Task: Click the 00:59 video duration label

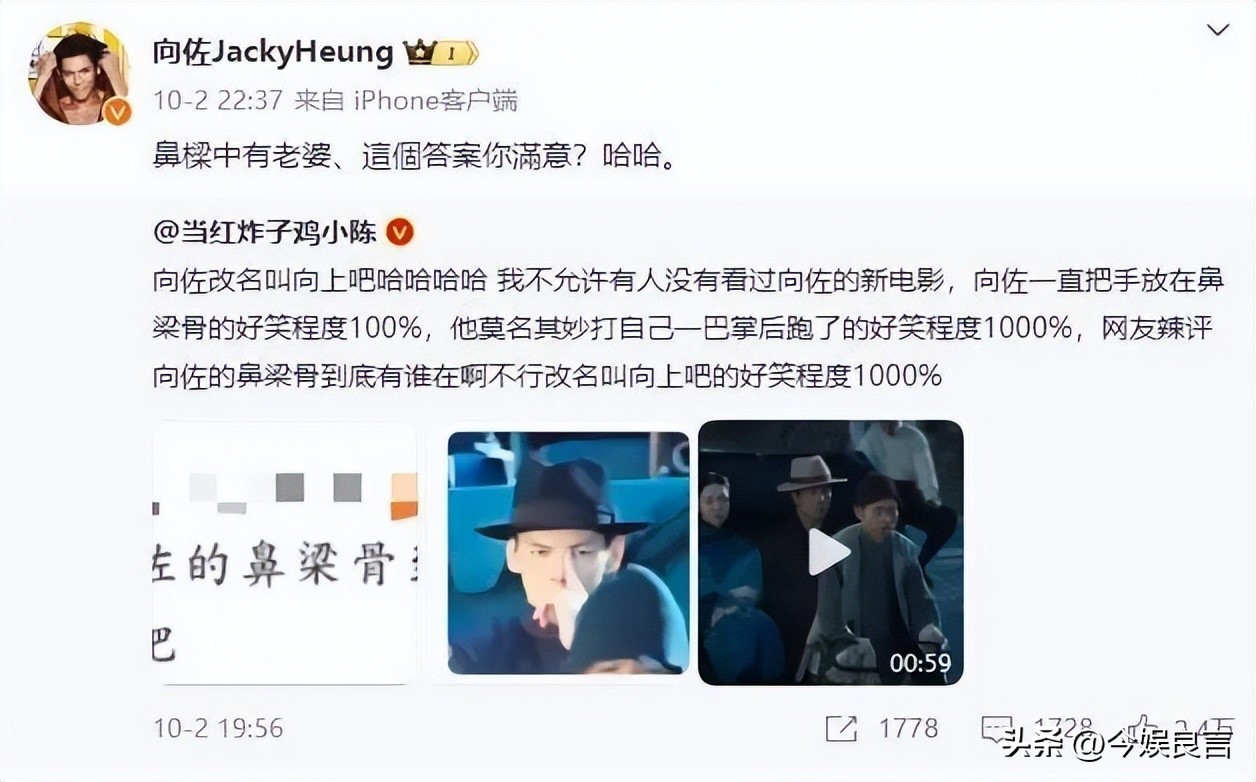Action: [x=920, y=663]
